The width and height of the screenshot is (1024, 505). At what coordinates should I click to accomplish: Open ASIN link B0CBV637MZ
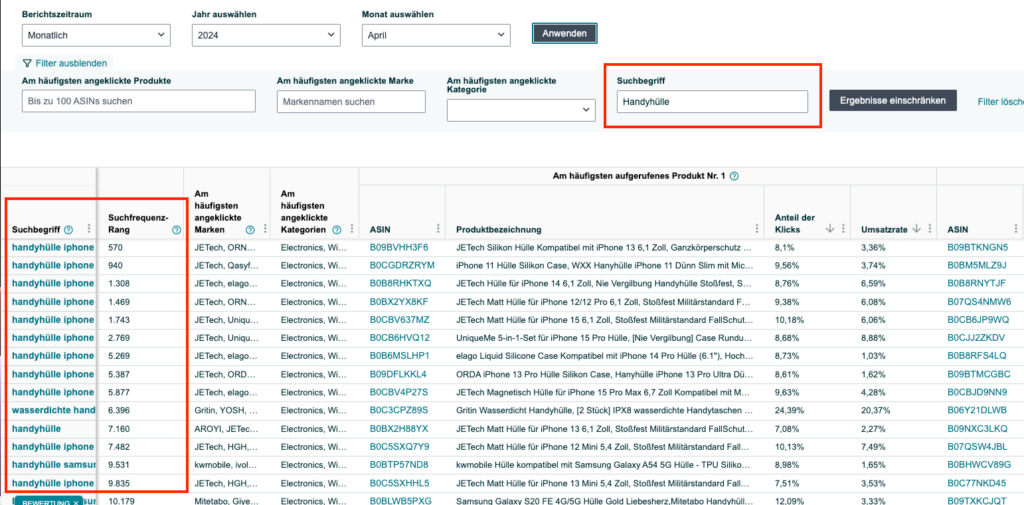pyautogui.click(x=400, y=319)
